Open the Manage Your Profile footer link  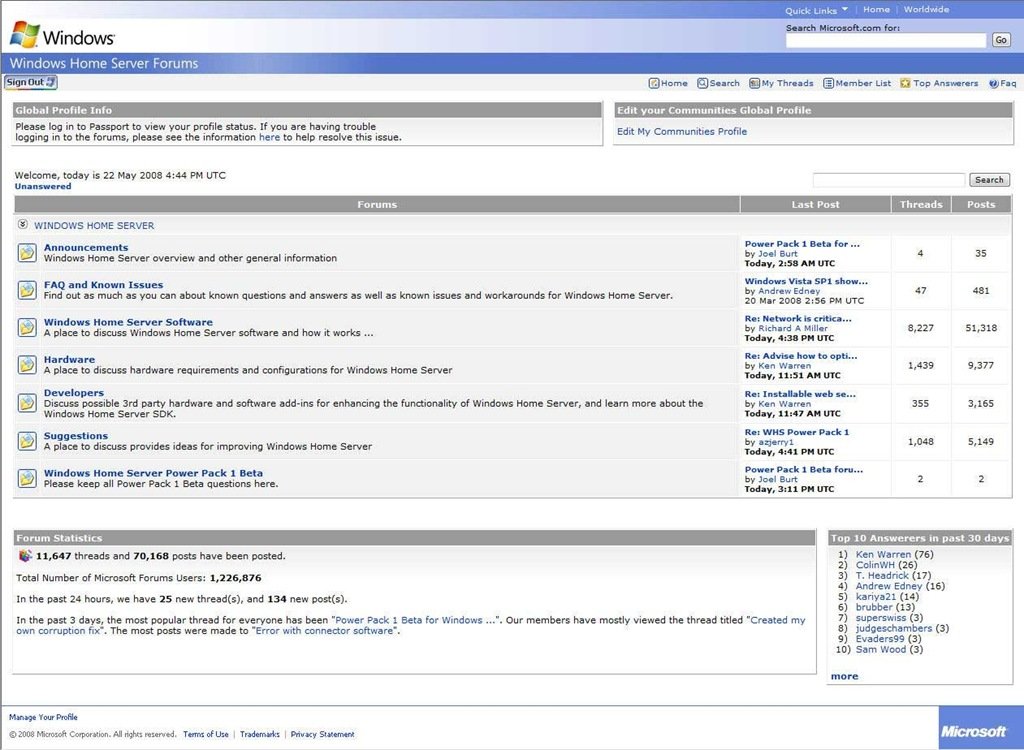tap(43, 717)
